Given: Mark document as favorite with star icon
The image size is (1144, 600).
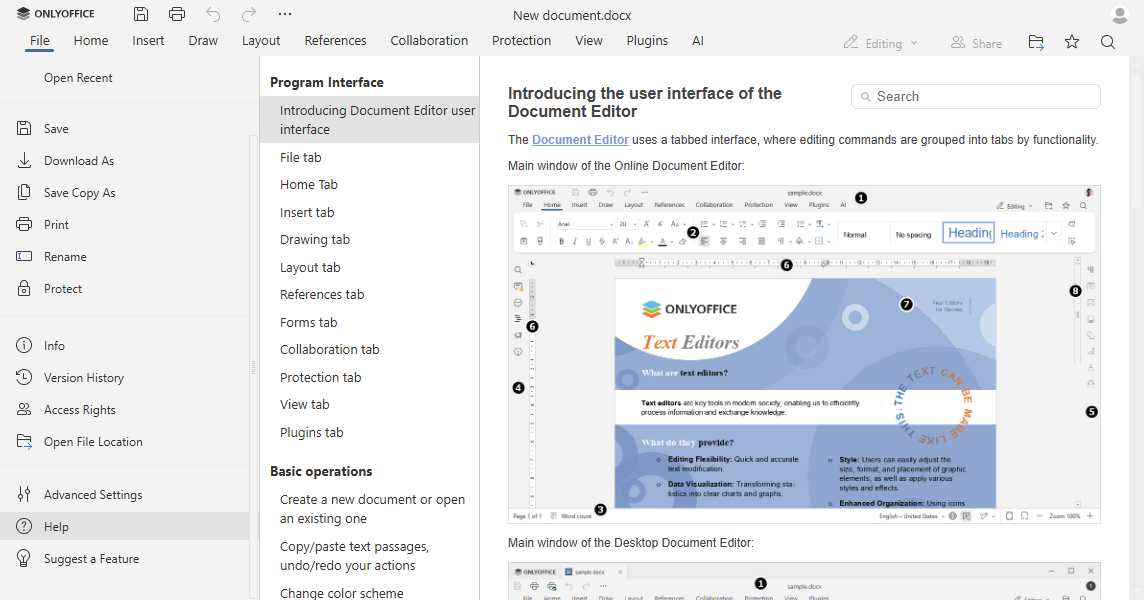Looking at the screenshot, I should (x=1072, y=42).
